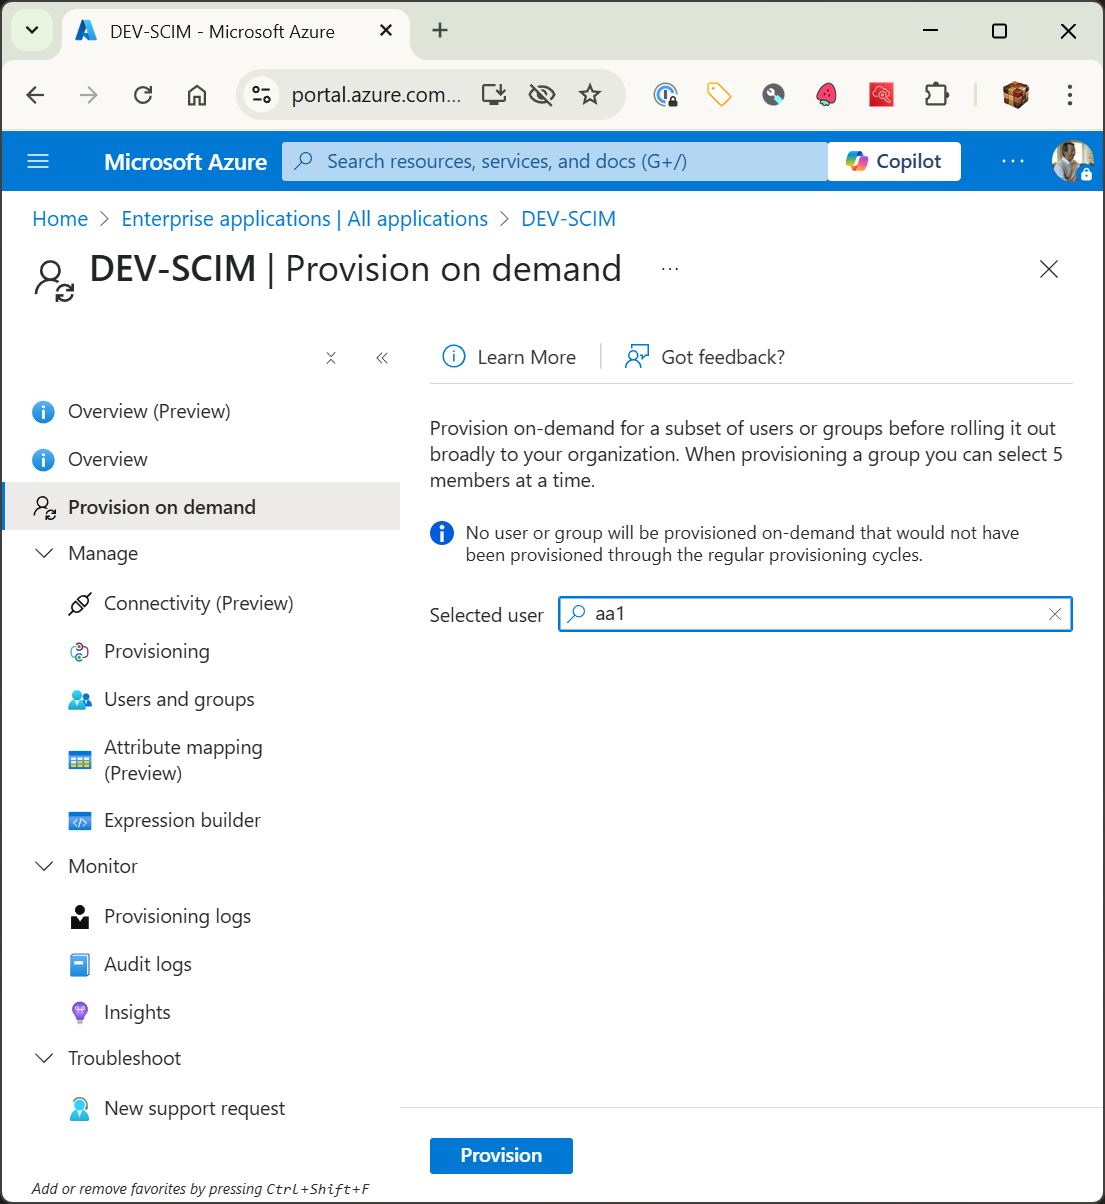Collapse the Monitor section
Viewport: 1105px width, 1204px height.
tap(44, 866)
